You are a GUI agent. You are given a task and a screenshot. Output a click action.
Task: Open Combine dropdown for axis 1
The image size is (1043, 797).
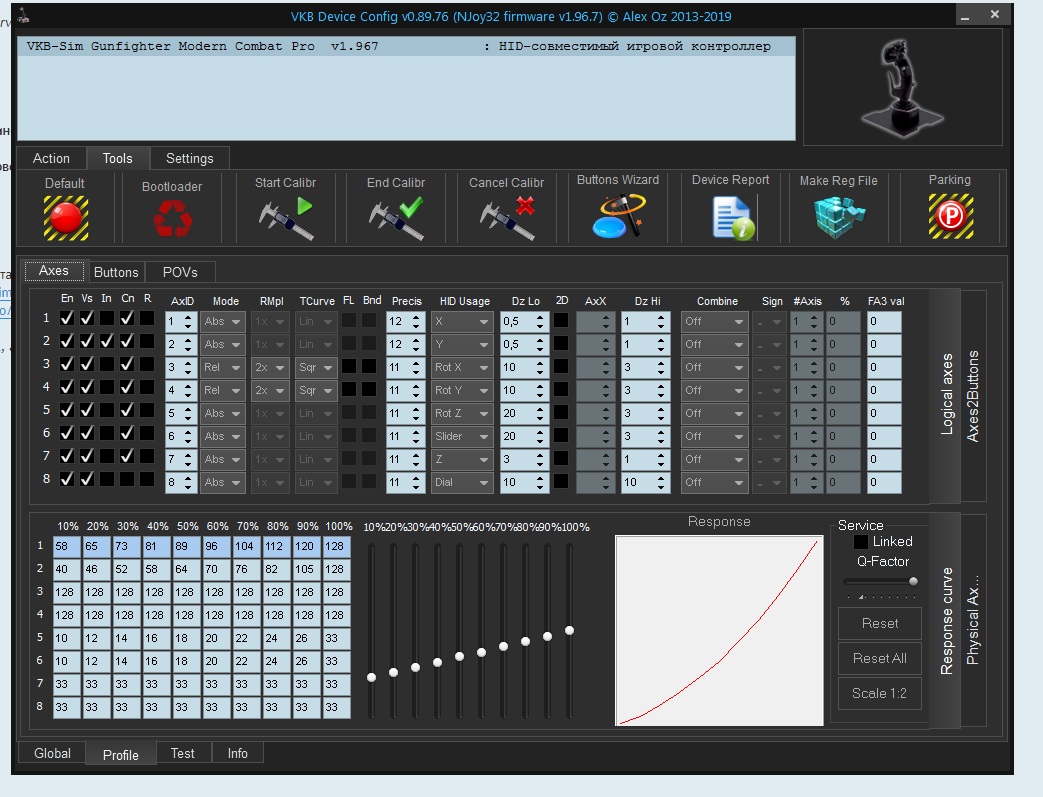tap(714, 321)
